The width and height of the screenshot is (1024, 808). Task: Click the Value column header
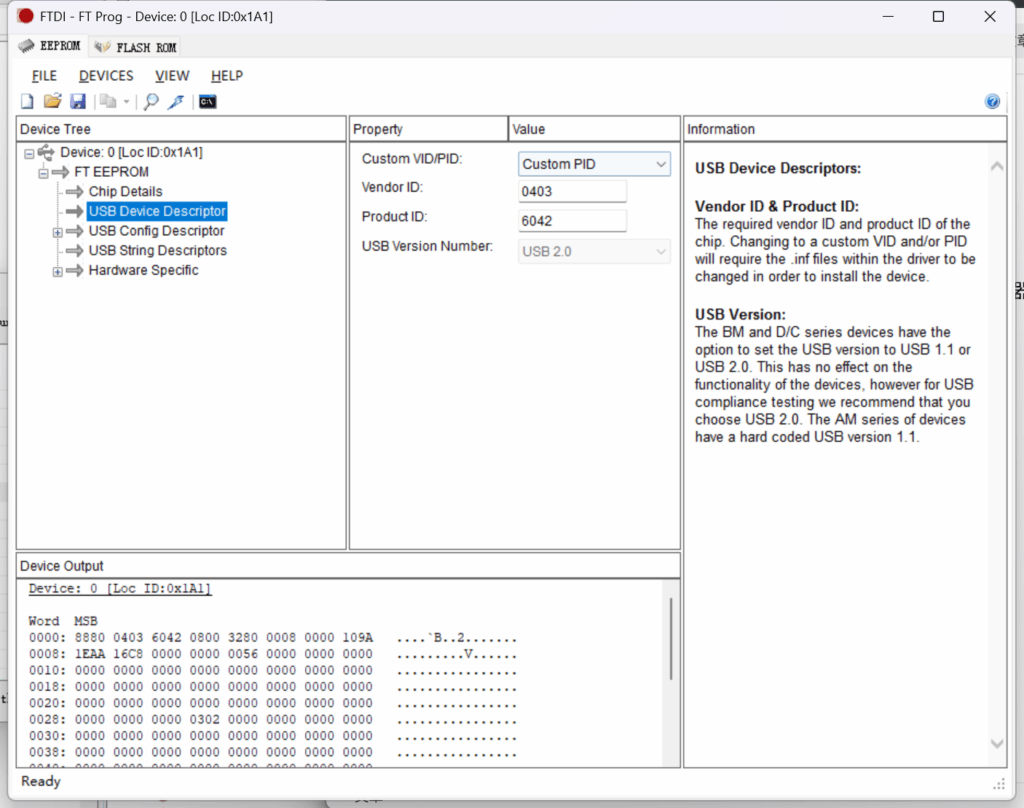(594, 129)
